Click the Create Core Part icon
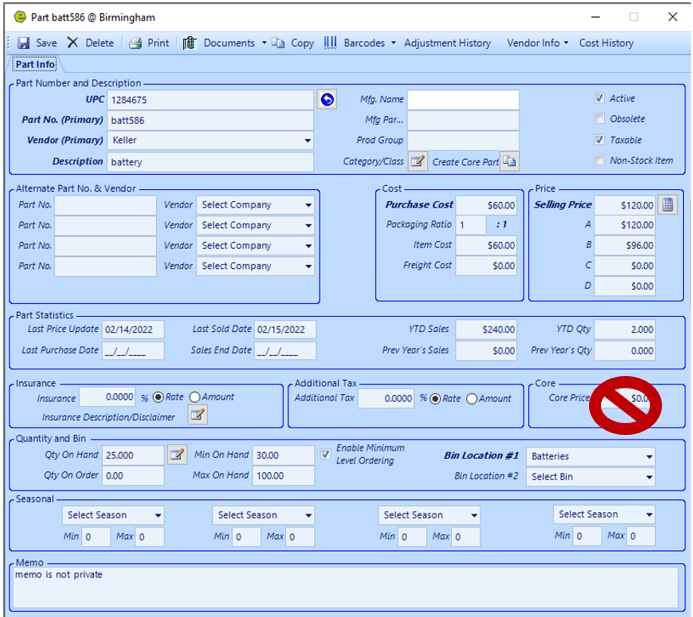 (509, 162)
